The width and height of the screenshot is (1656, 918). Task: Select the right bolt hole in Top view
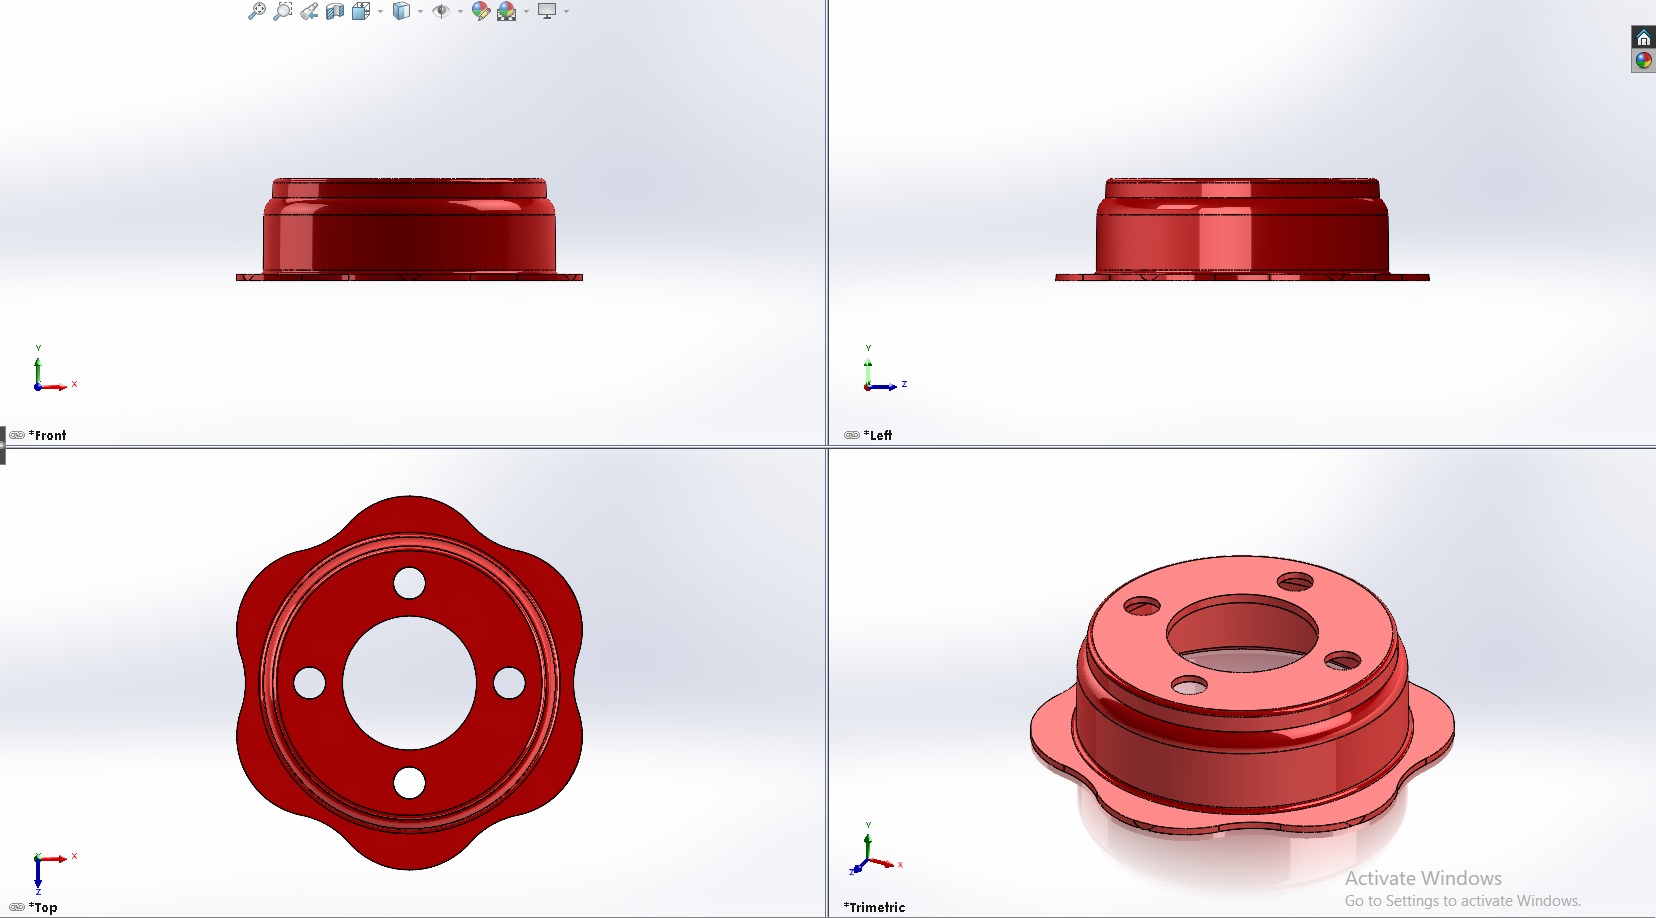point(509,683)
